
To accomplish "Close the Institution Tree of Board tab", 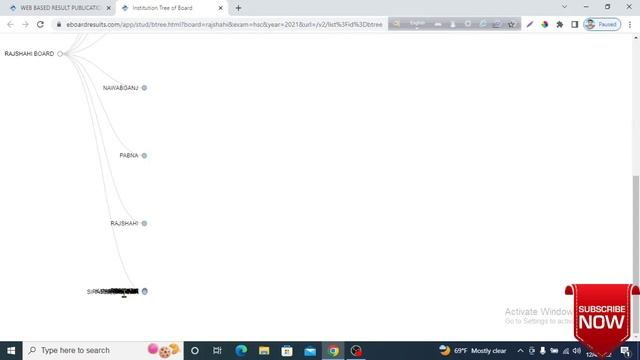I will click(x=220, y=8).
